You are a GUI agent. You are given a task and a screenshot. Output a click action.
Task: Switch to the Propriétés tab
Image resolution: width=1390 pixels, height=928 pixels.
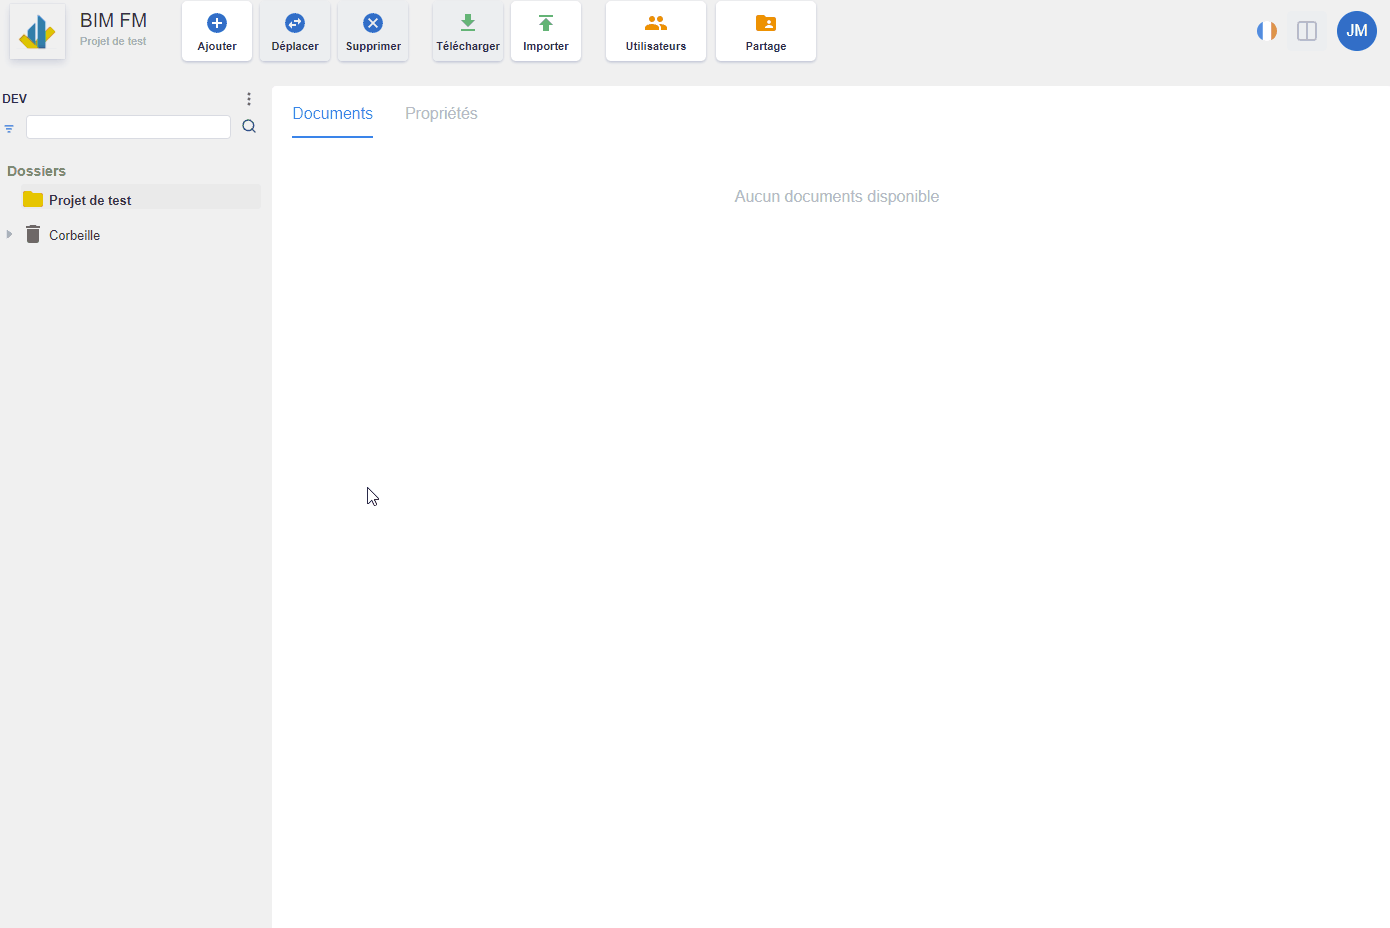(441, 114)
